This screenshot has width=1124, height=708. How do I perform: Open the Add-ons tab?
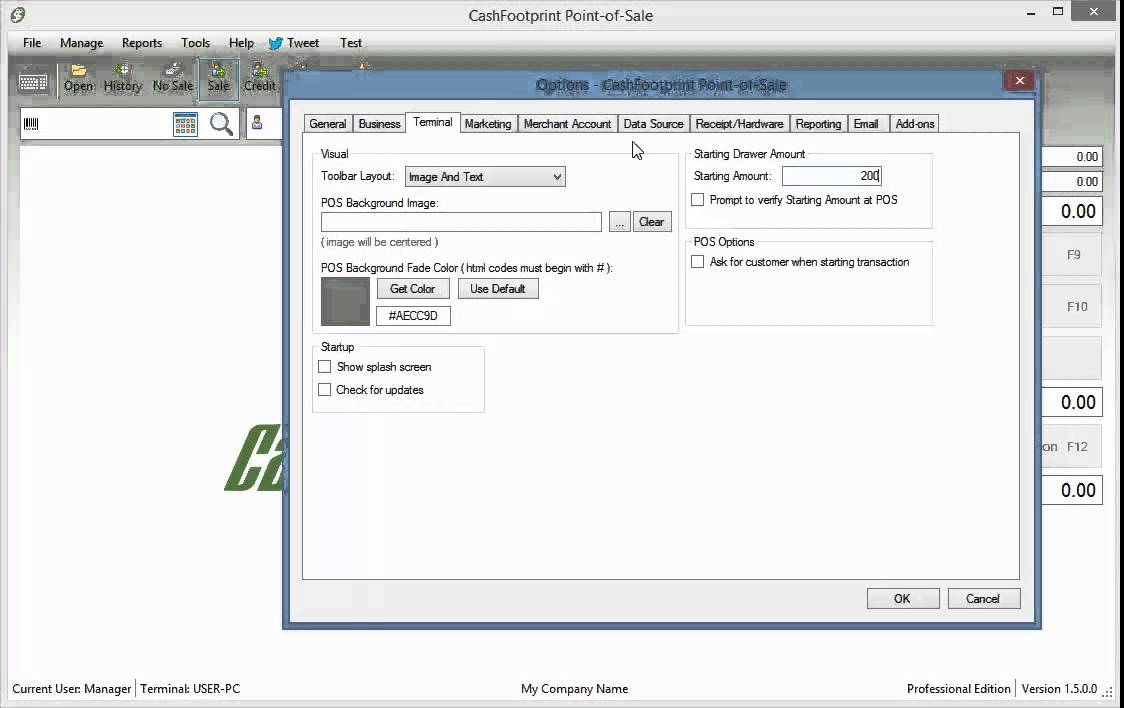[x=915, y=124]
